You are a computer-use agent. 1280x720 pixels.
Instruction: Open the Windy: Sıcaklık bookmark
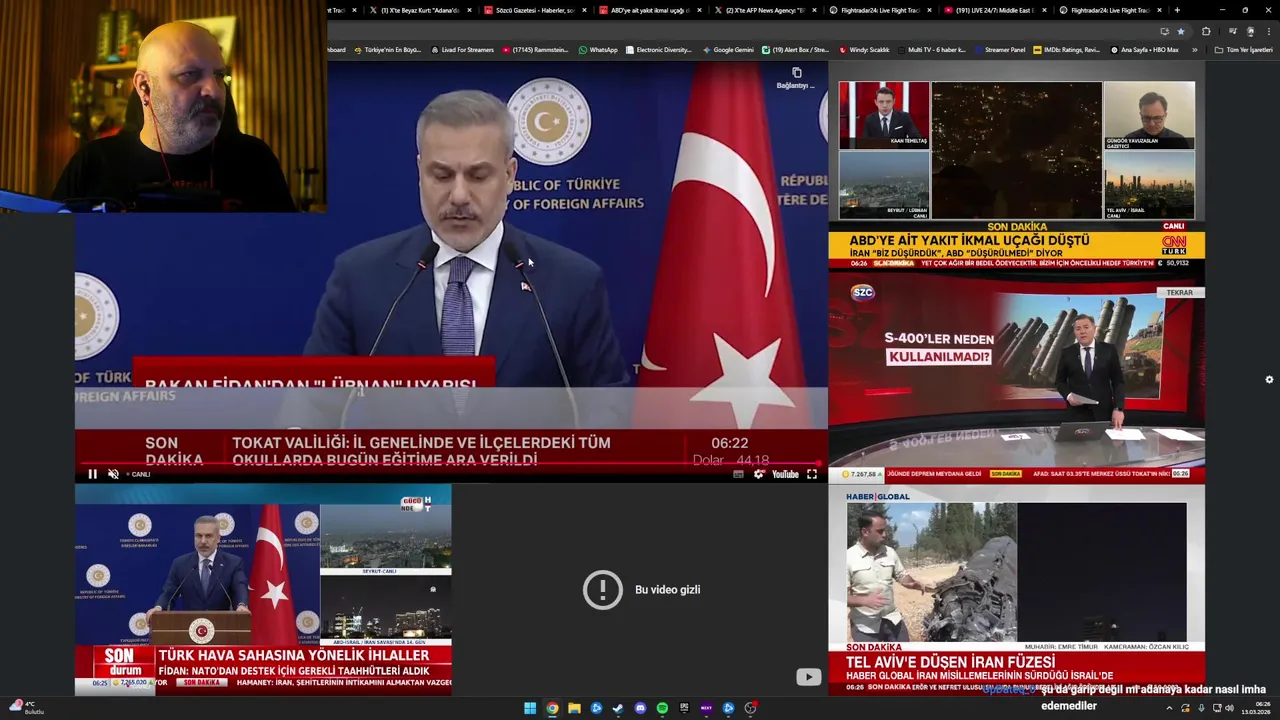[864, 49]
